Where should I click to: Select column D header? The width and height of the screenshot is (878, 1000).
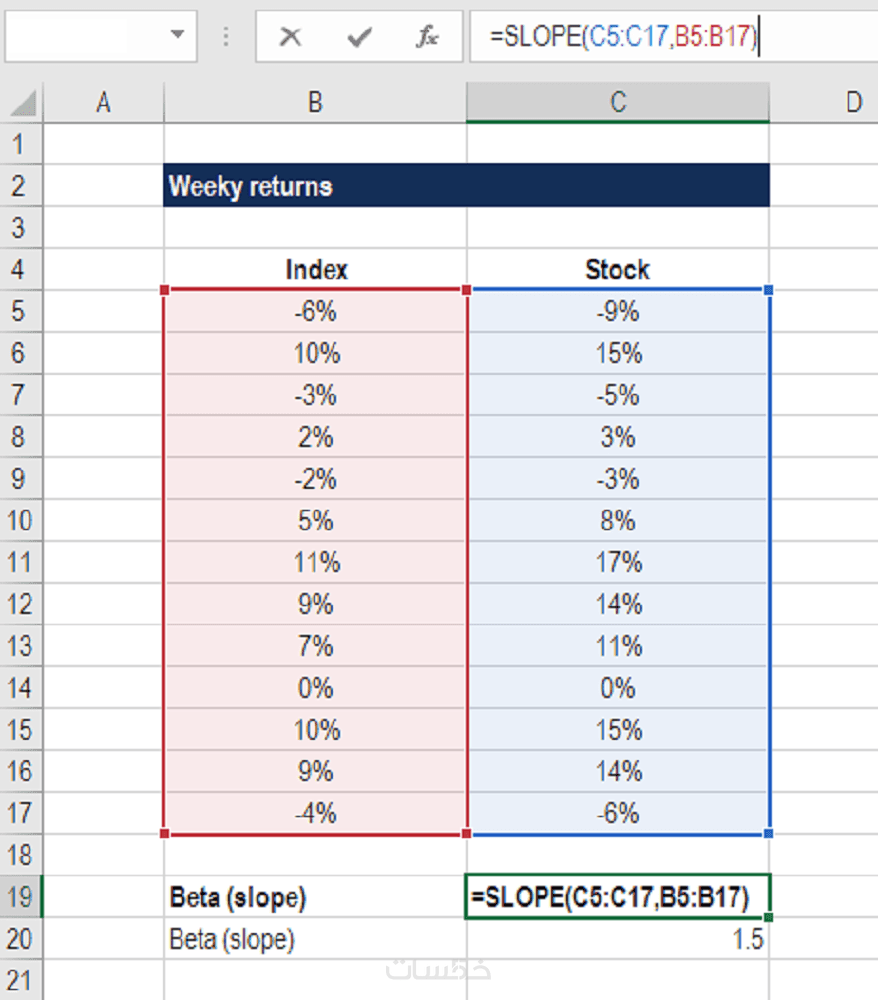point(852,102)
